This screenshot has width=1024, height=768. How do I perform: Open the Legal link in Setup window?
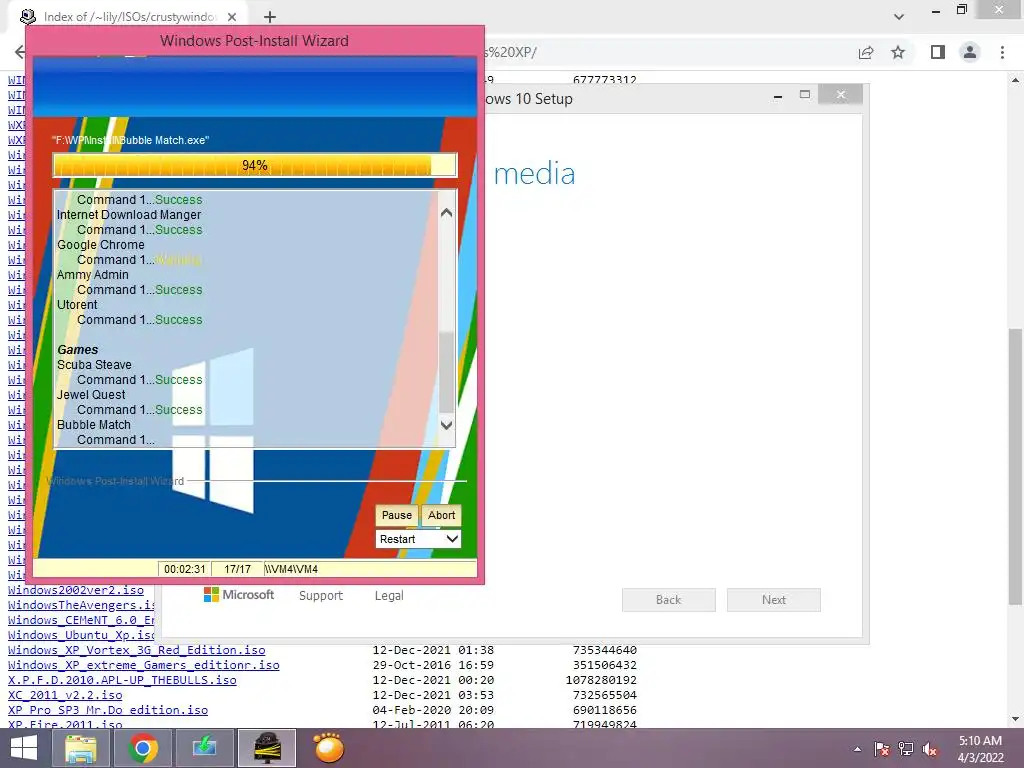[389, 596]
